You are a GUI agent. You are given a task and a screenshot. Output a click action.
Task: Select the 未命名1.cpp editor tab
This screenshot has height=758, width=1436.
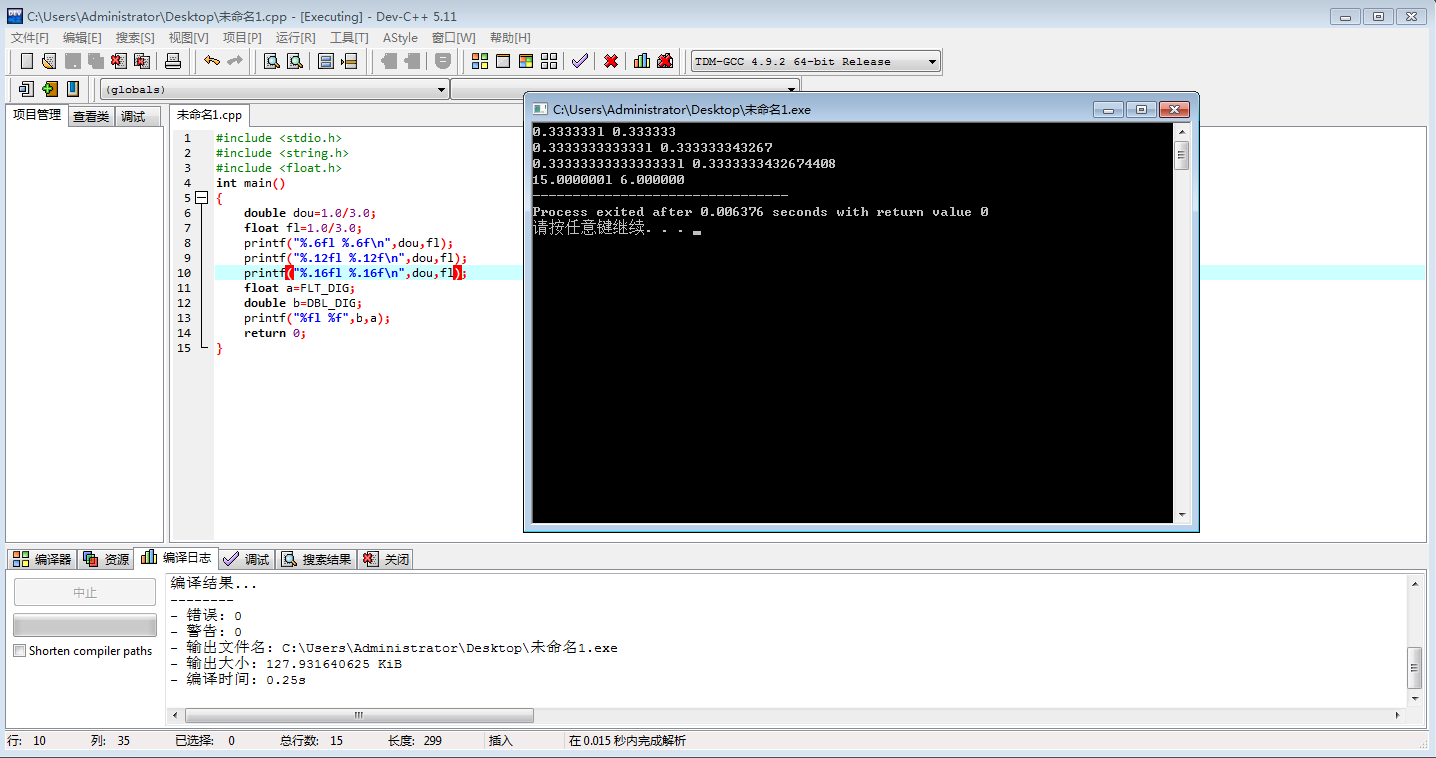pyautogui.click(x=209, y=115)
